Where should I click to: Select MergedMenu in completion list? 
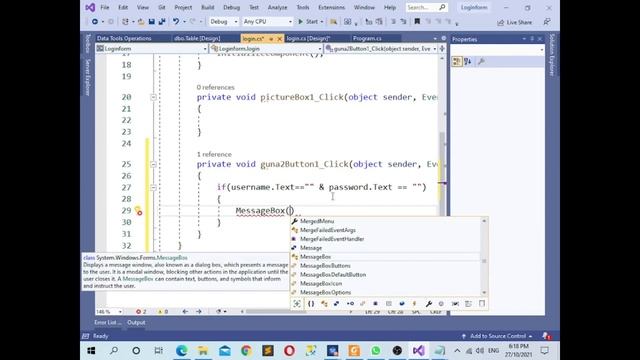pos(317,221)
